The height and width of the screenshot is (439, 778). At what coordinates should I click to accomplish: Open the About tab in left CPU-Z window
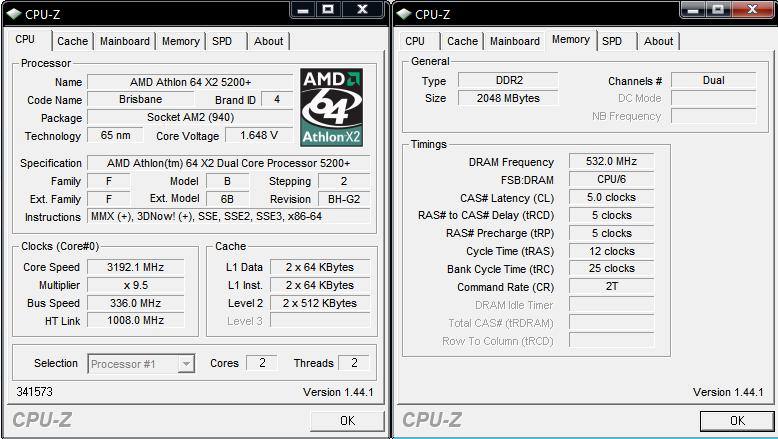pos(268,41)
